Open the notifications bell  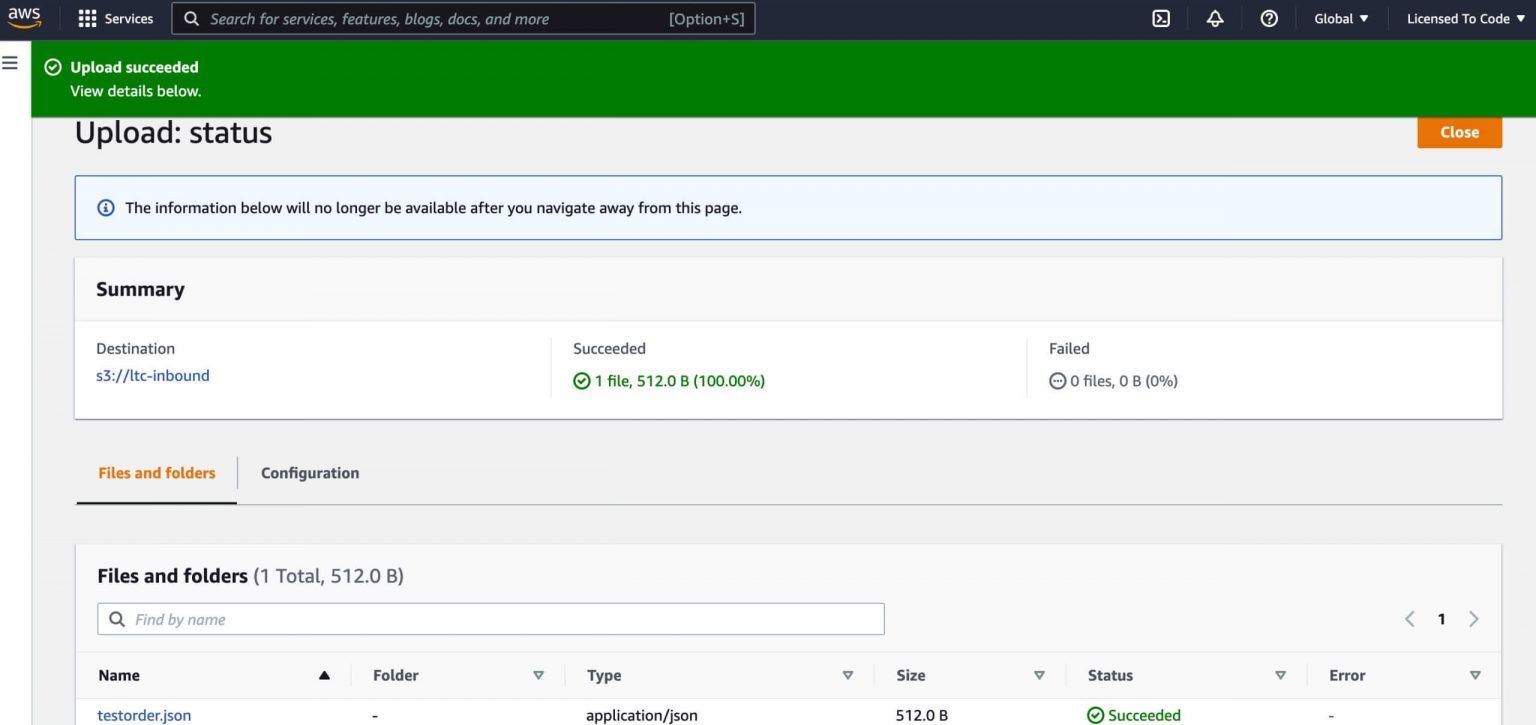[x=1215, y=19]
